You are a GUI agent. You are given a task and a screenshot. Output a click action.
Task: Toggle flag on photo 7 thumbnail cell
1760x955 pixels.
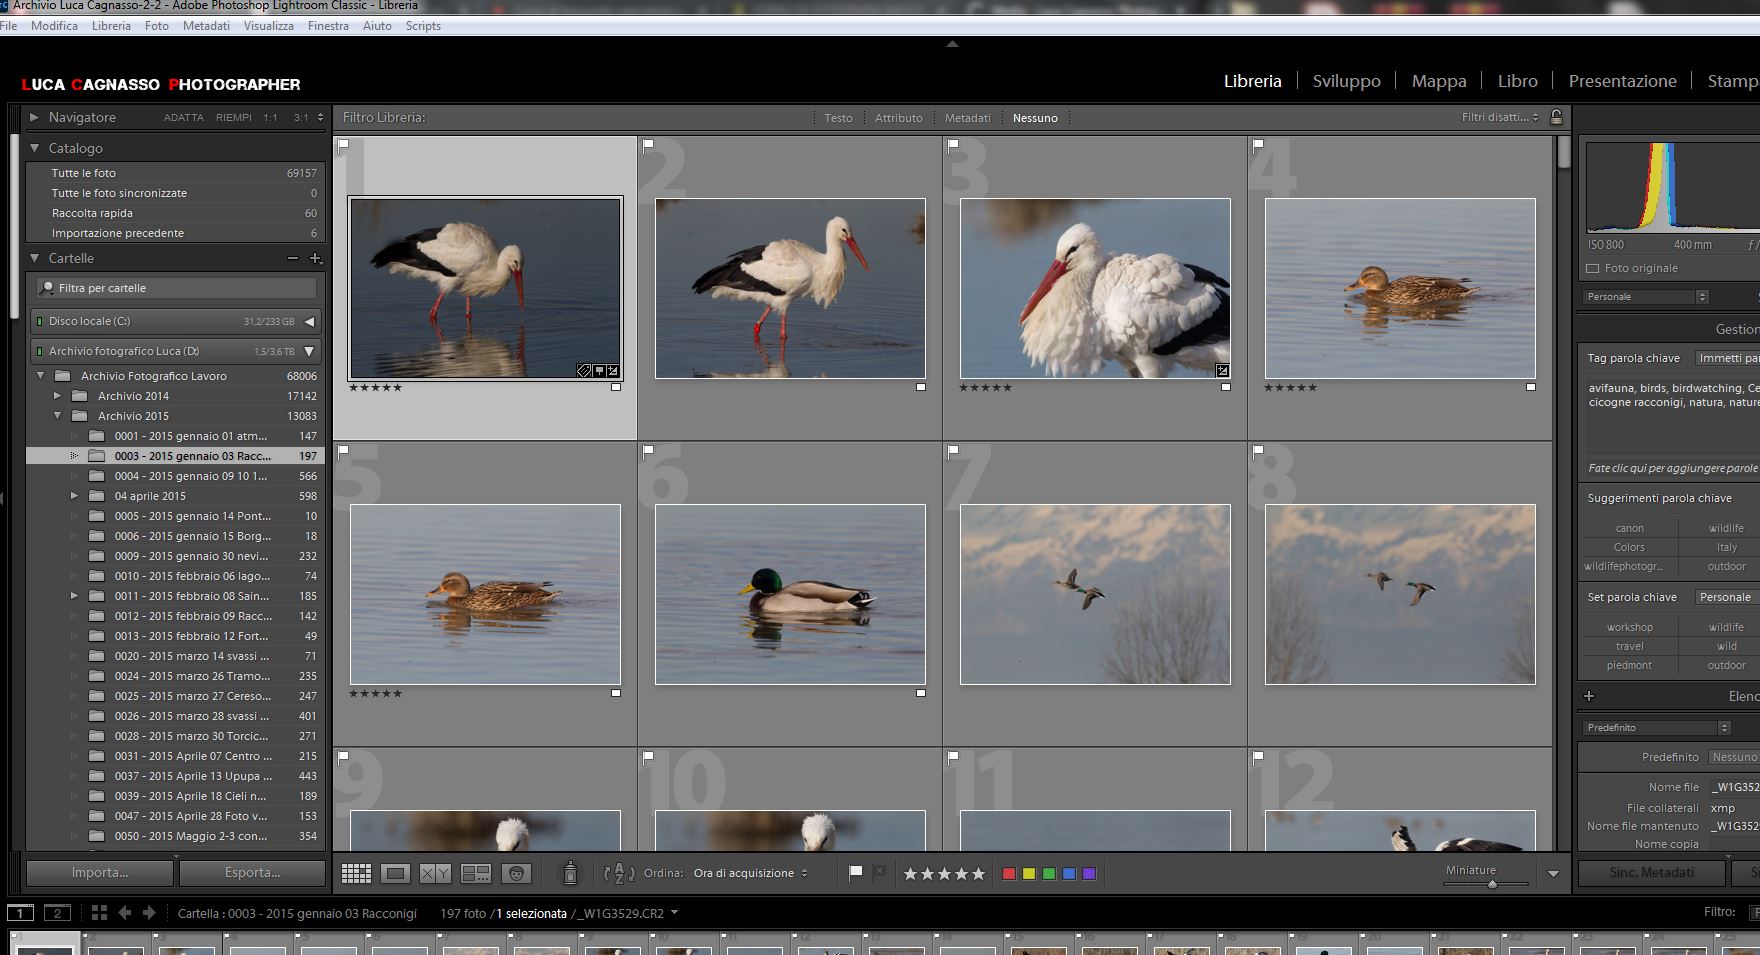point(953,452)
